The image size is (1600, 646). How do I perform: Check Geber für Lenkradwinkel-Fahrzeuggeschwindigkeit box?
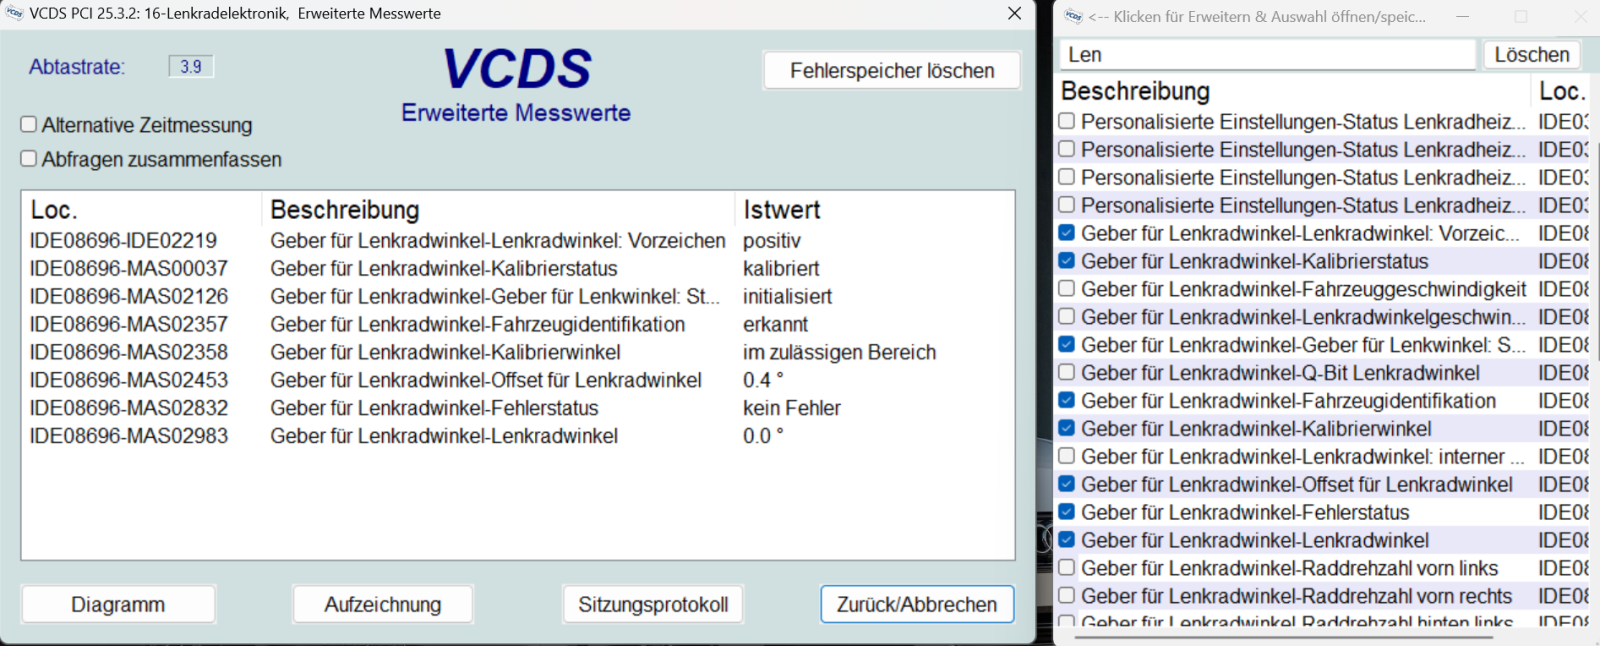[x=1067, y=288]
